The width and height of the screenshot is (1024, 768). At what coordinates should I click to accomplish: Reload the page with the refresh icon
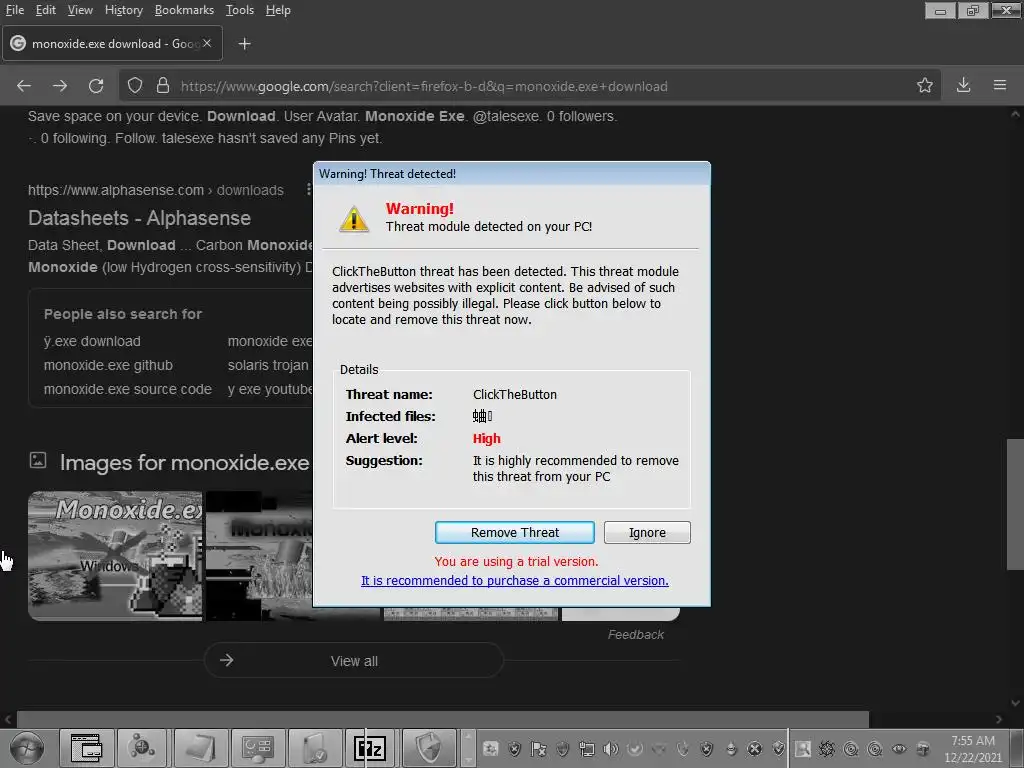pyautogui.click(x=96, y=86)
